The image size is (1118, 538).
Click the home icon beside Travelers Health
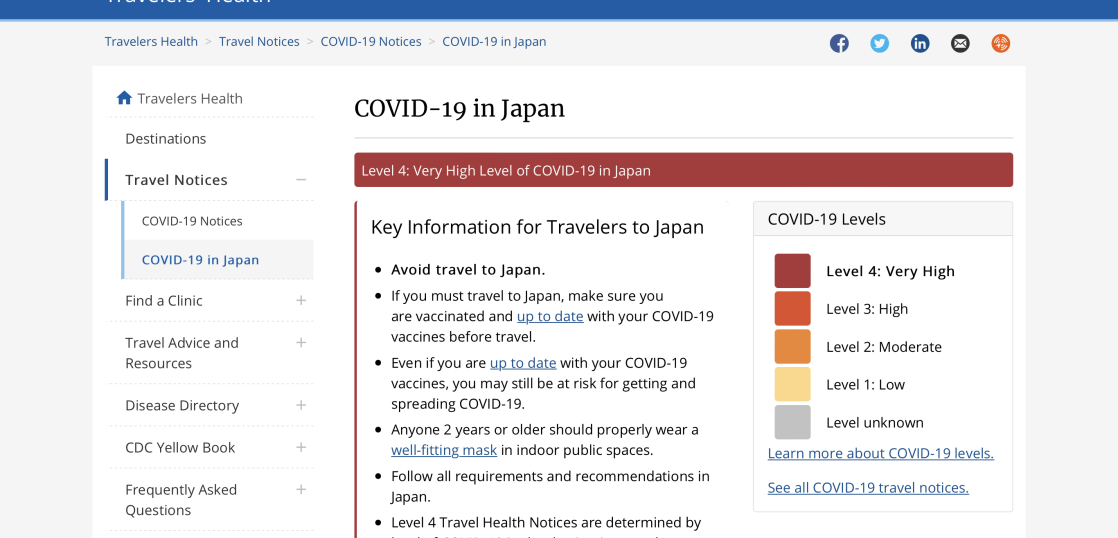click(124, 98)
